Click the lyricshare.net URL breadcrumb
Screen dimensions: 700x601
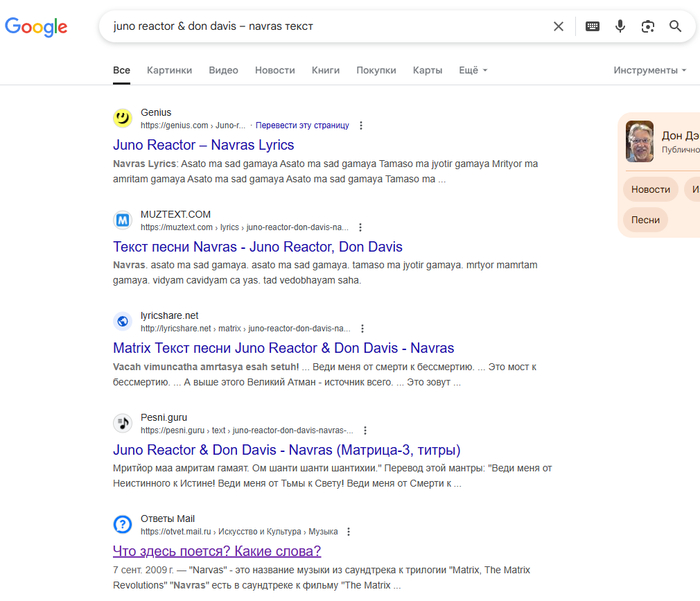pos(245,329)
